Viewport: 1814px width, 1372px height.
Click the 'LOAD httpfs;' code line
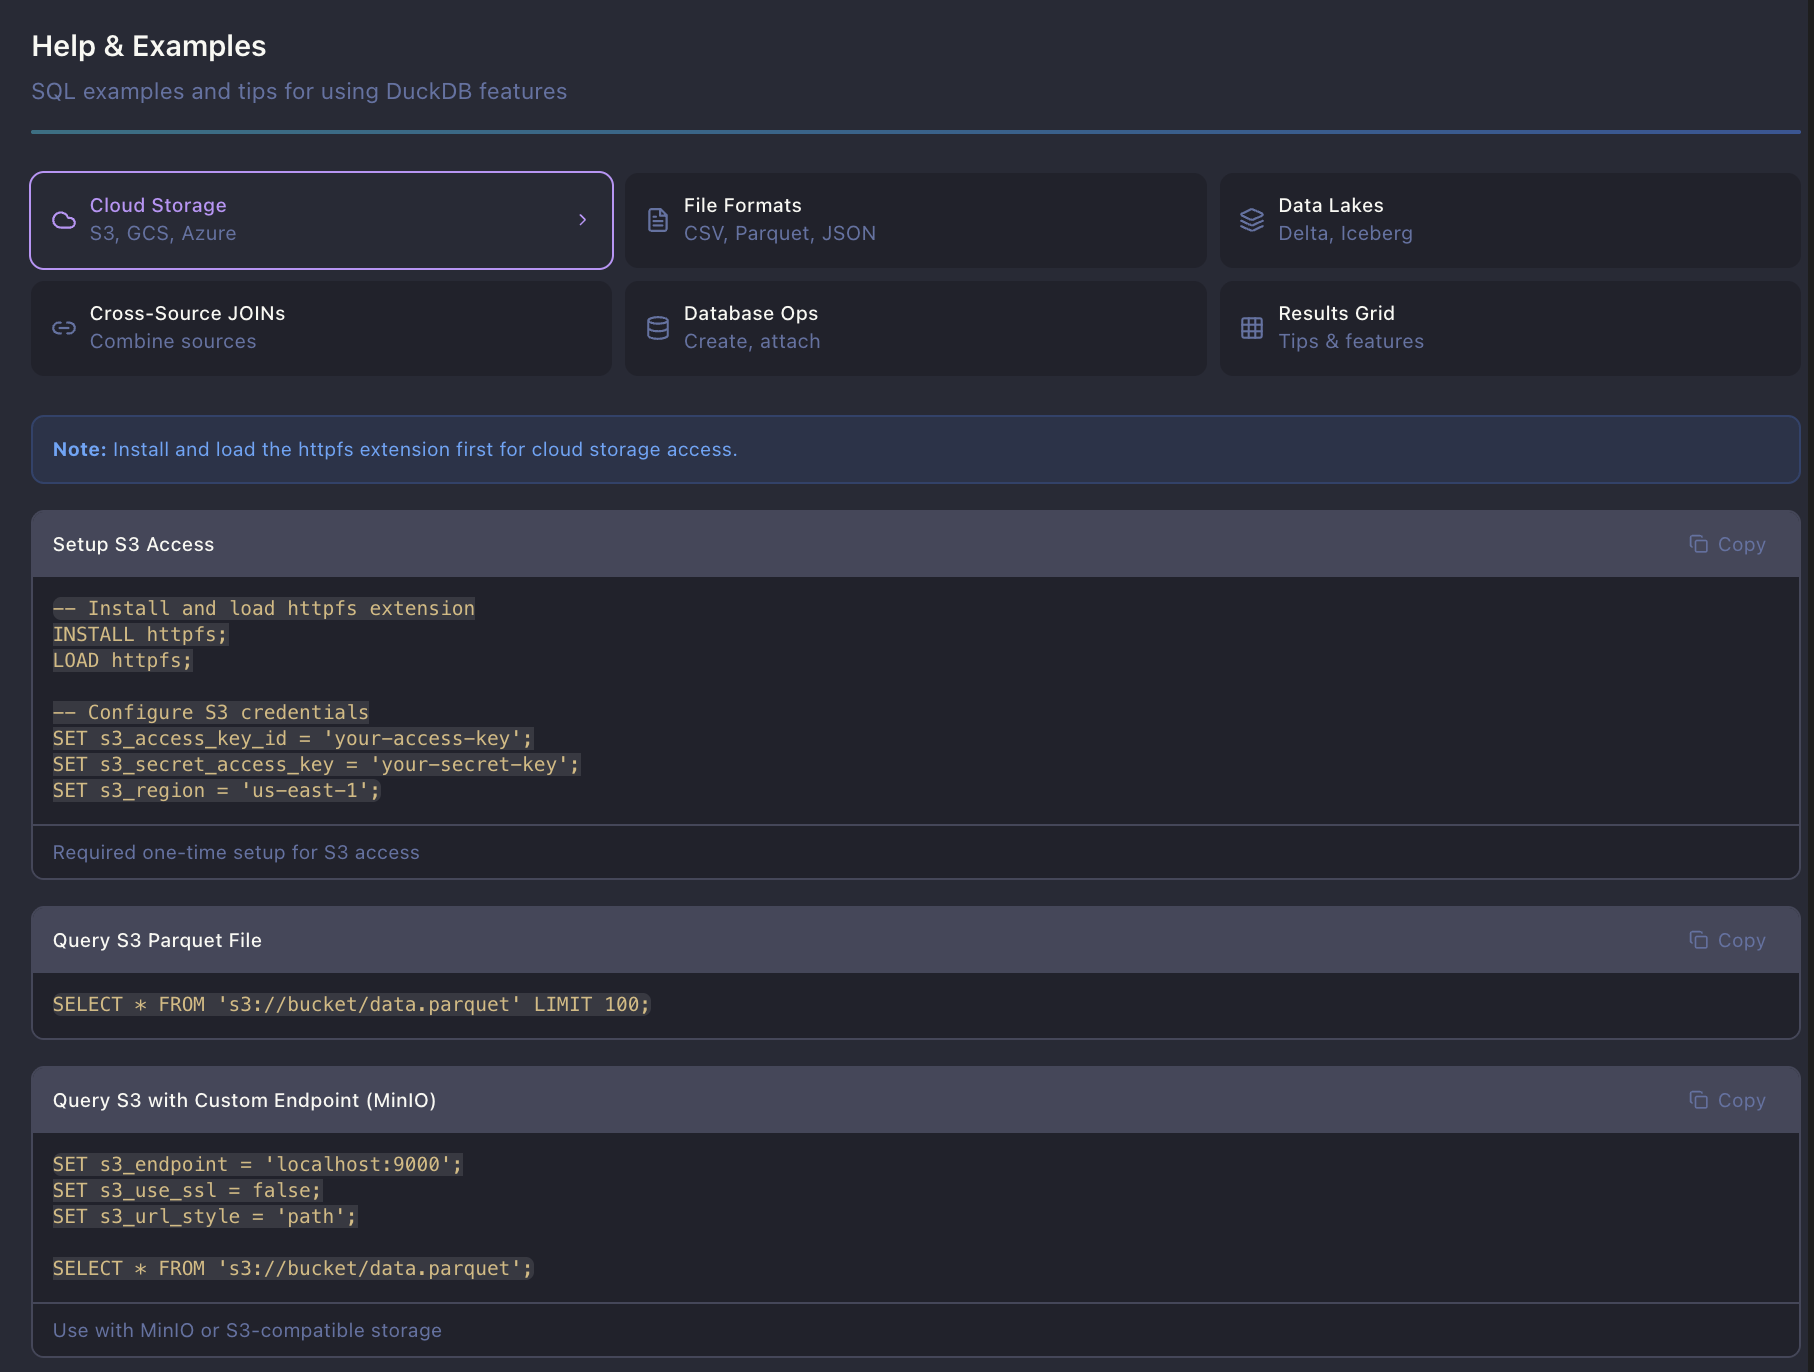122,660
